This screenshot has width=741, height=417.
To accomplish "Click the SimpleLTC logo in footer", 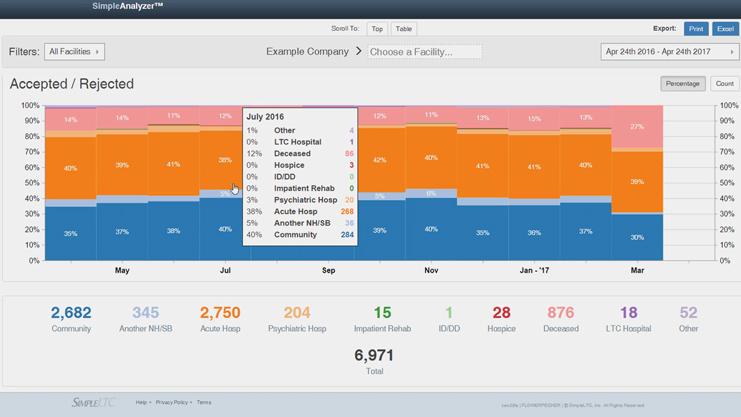I will pos(92,402).
